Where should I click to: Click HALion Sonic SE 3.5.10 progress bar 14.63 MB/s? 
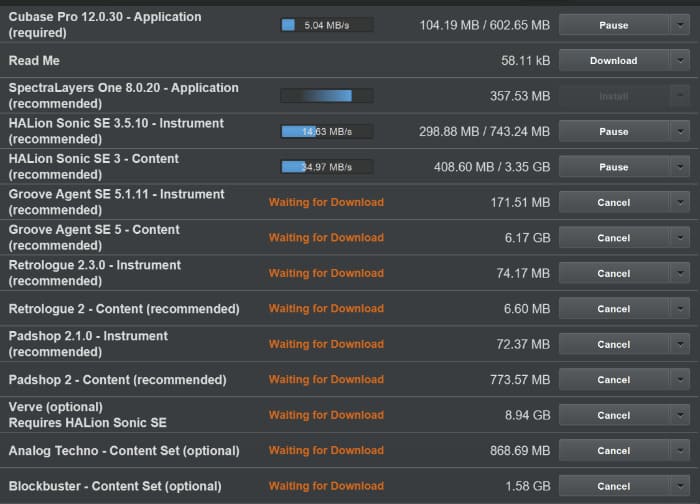point(327,131)
